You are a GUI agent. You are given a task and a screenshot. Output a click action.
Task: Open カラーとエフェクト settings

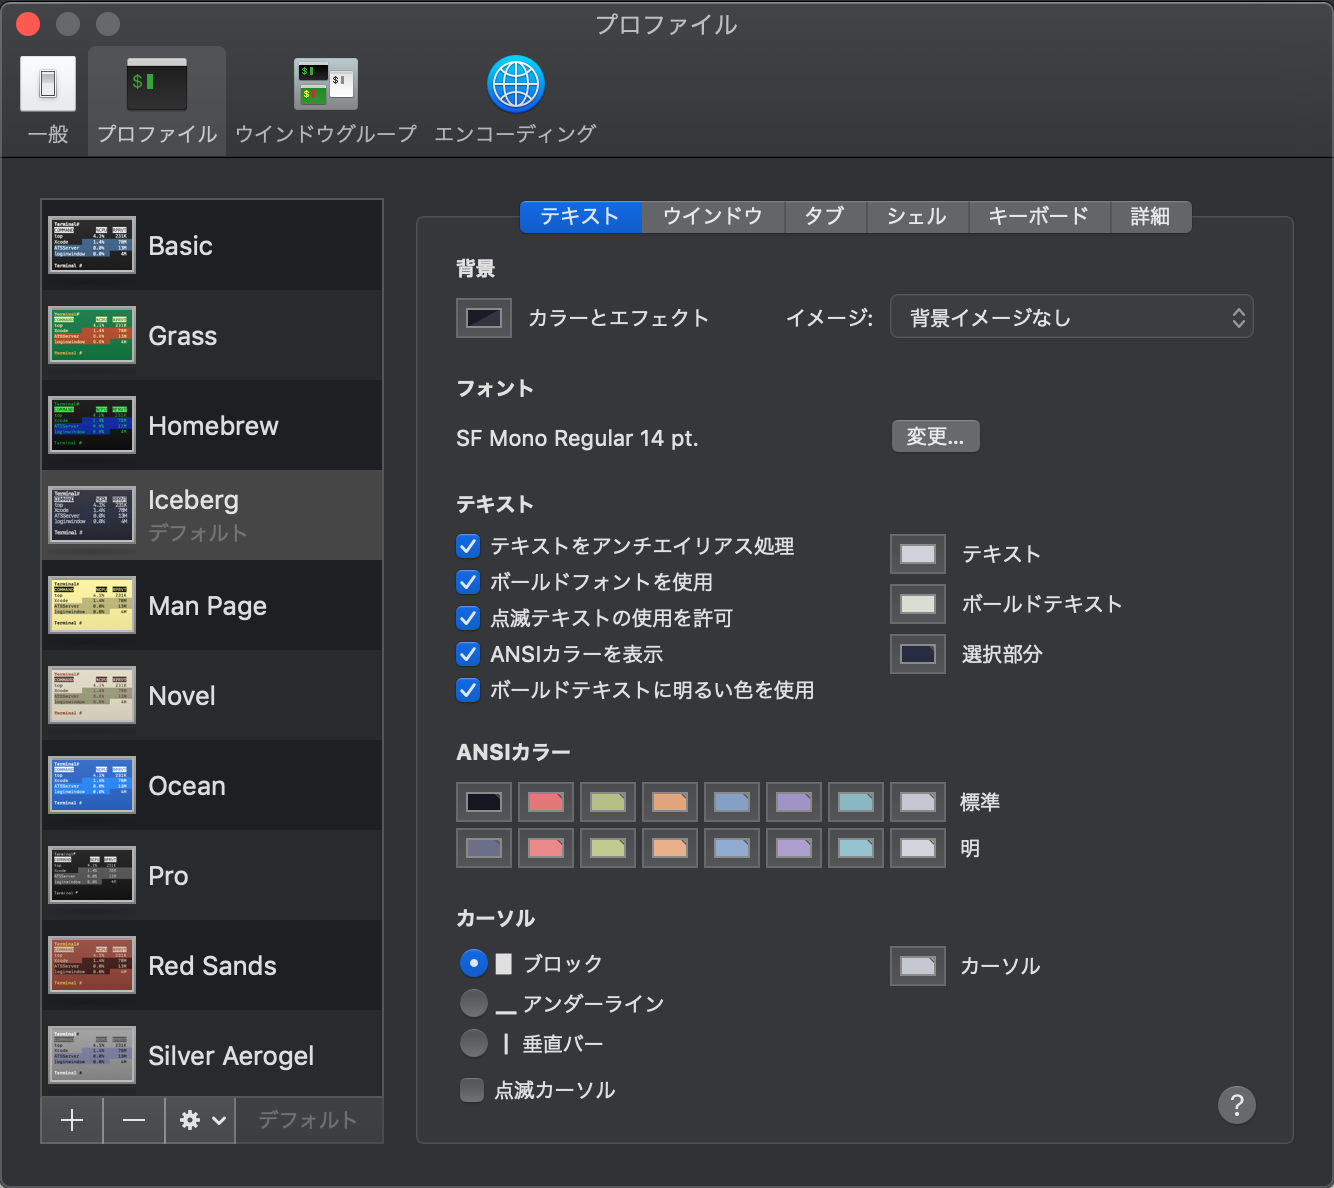[483, 316]
